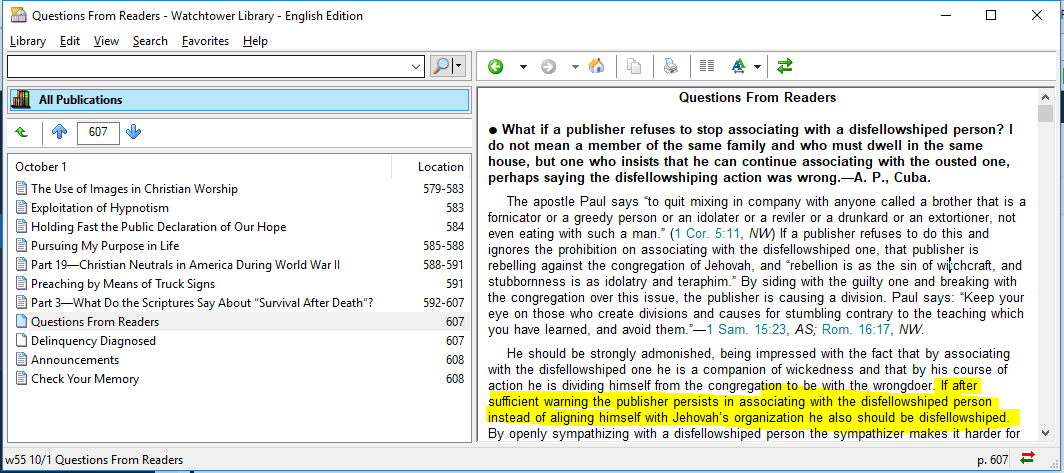Click the Copy icon in toolbar

(633, 67)
